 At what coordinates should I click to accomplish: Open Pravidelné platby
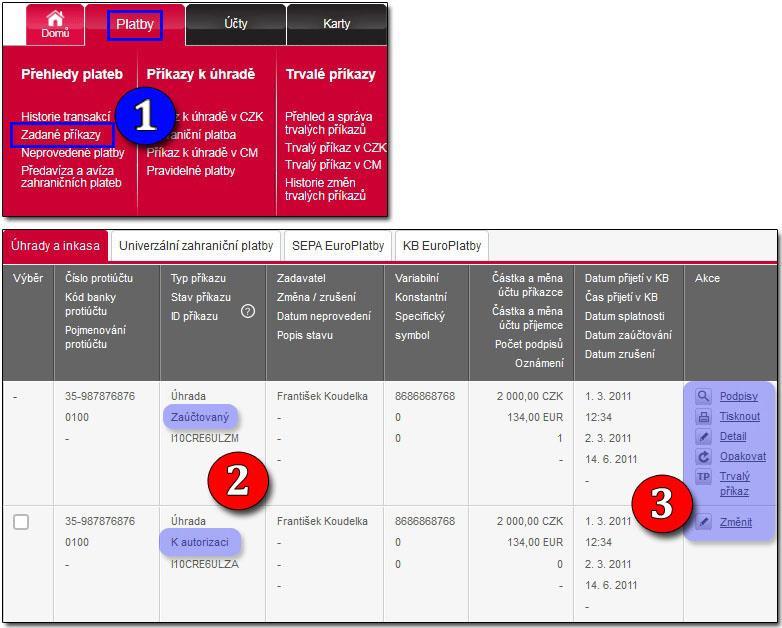click(x=191, y=171)
